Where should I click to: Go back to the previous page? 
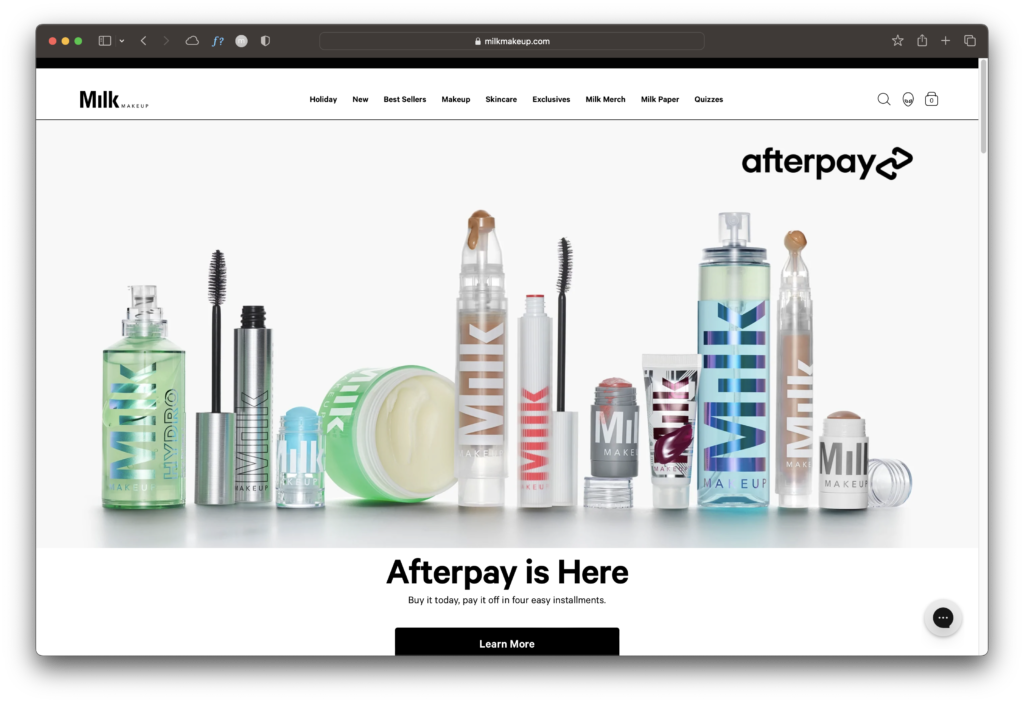143,41
